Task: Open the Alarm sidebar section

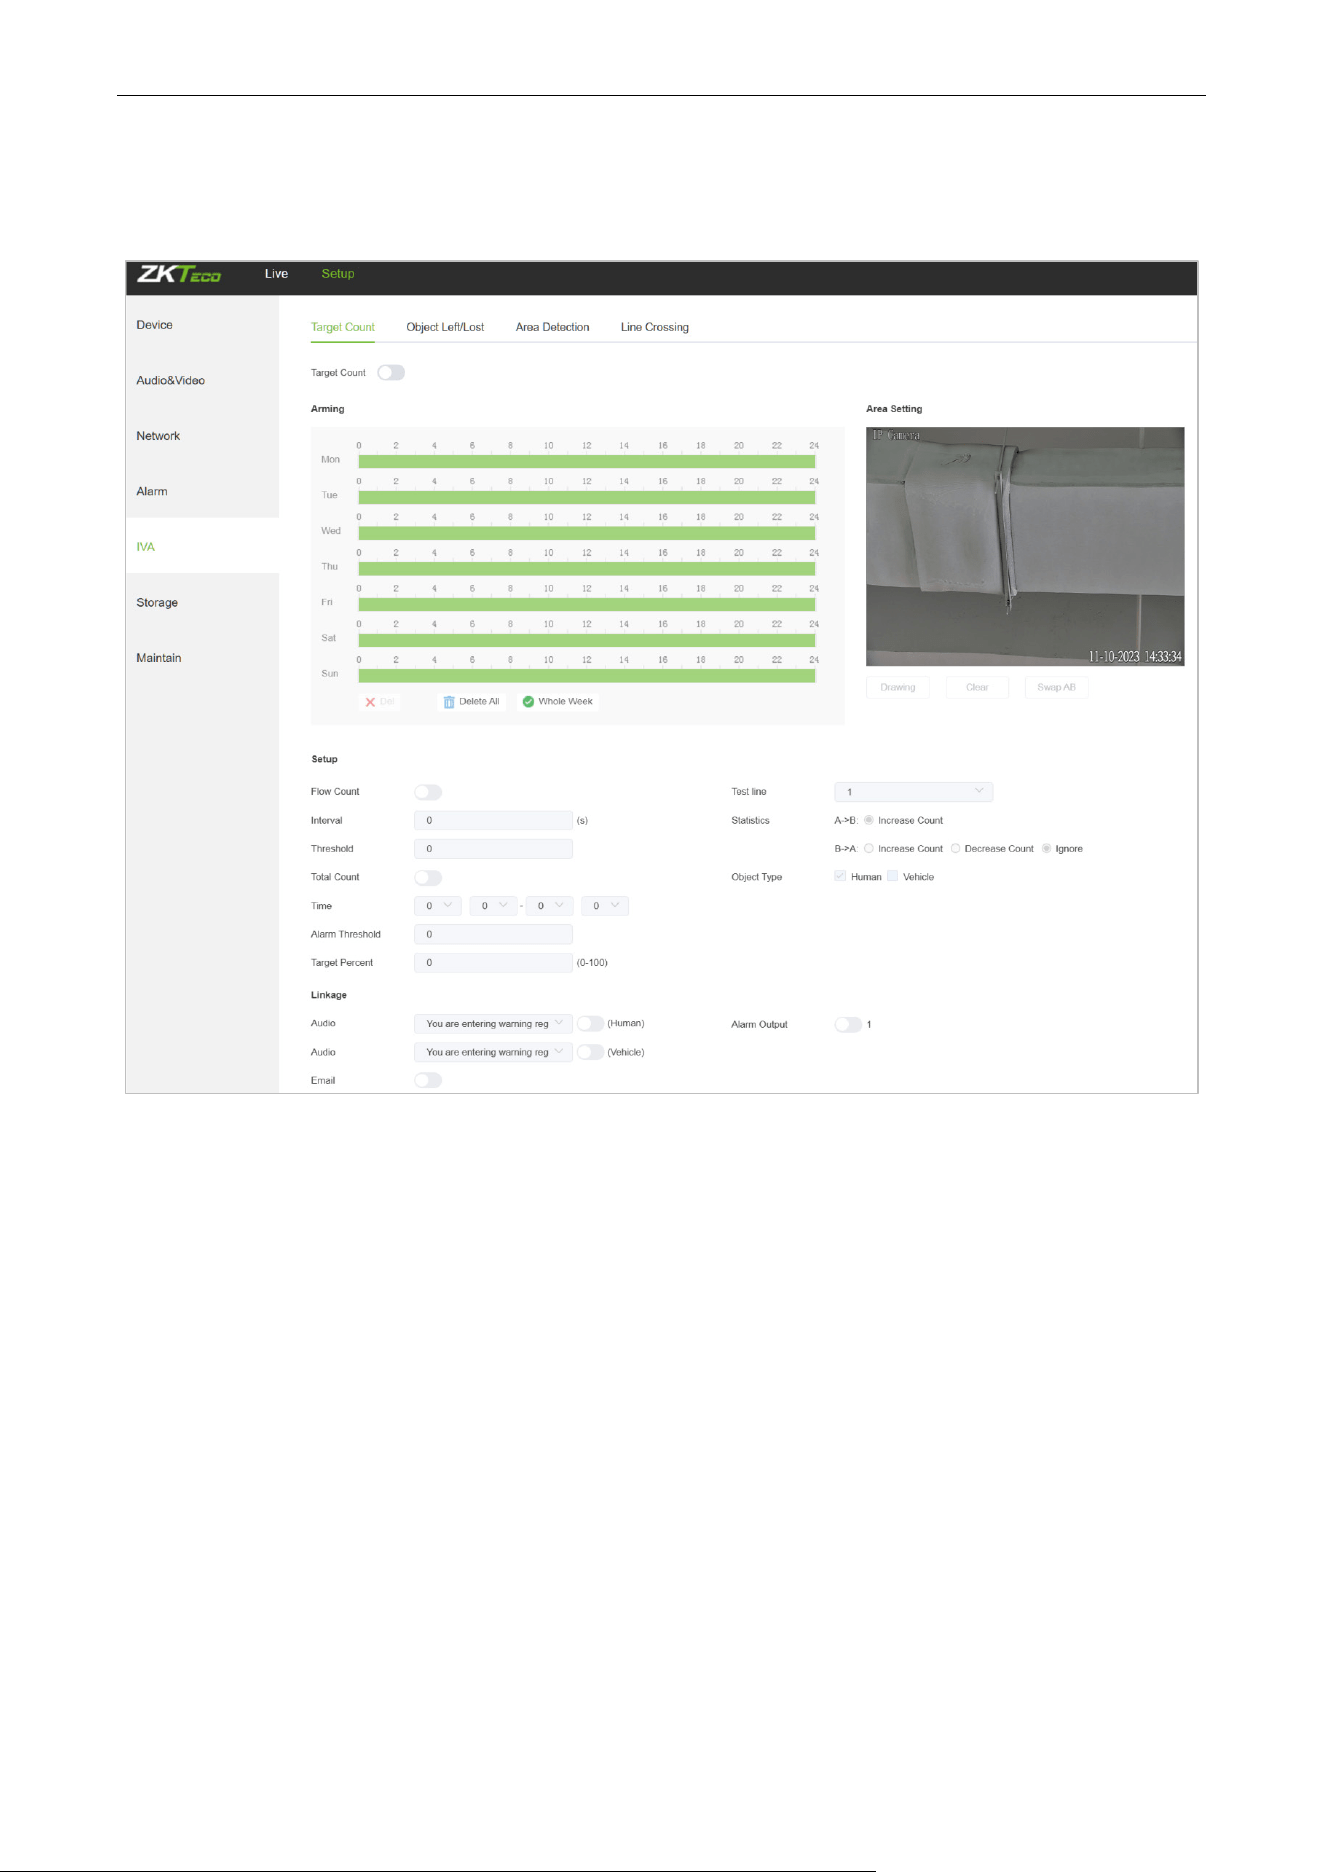Action: (x=202, y=492)
